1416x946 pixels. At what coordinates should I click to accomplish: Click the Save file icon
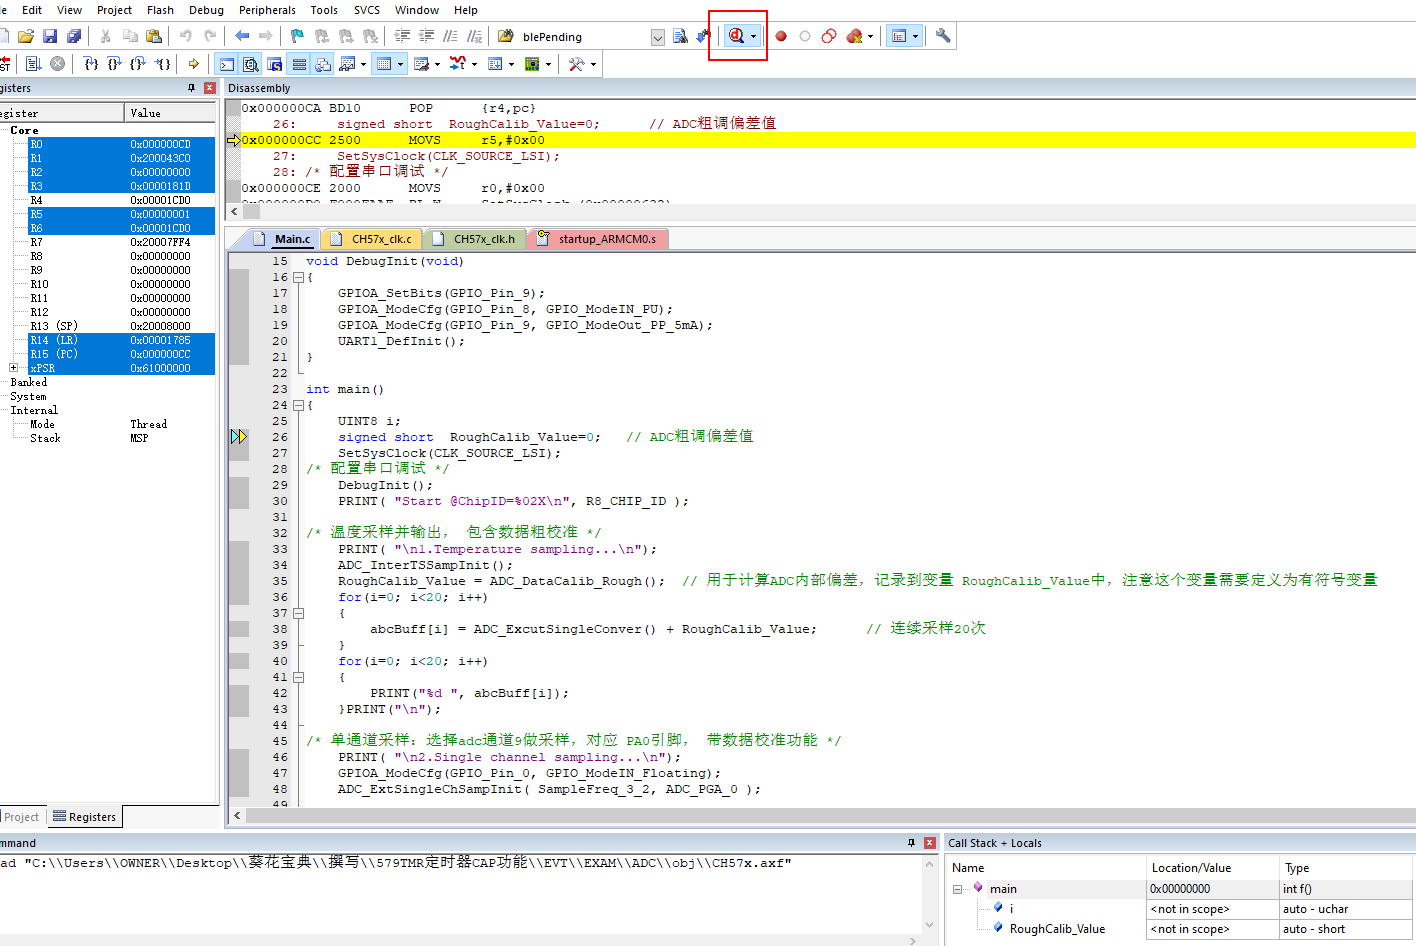tap(50, 36)
